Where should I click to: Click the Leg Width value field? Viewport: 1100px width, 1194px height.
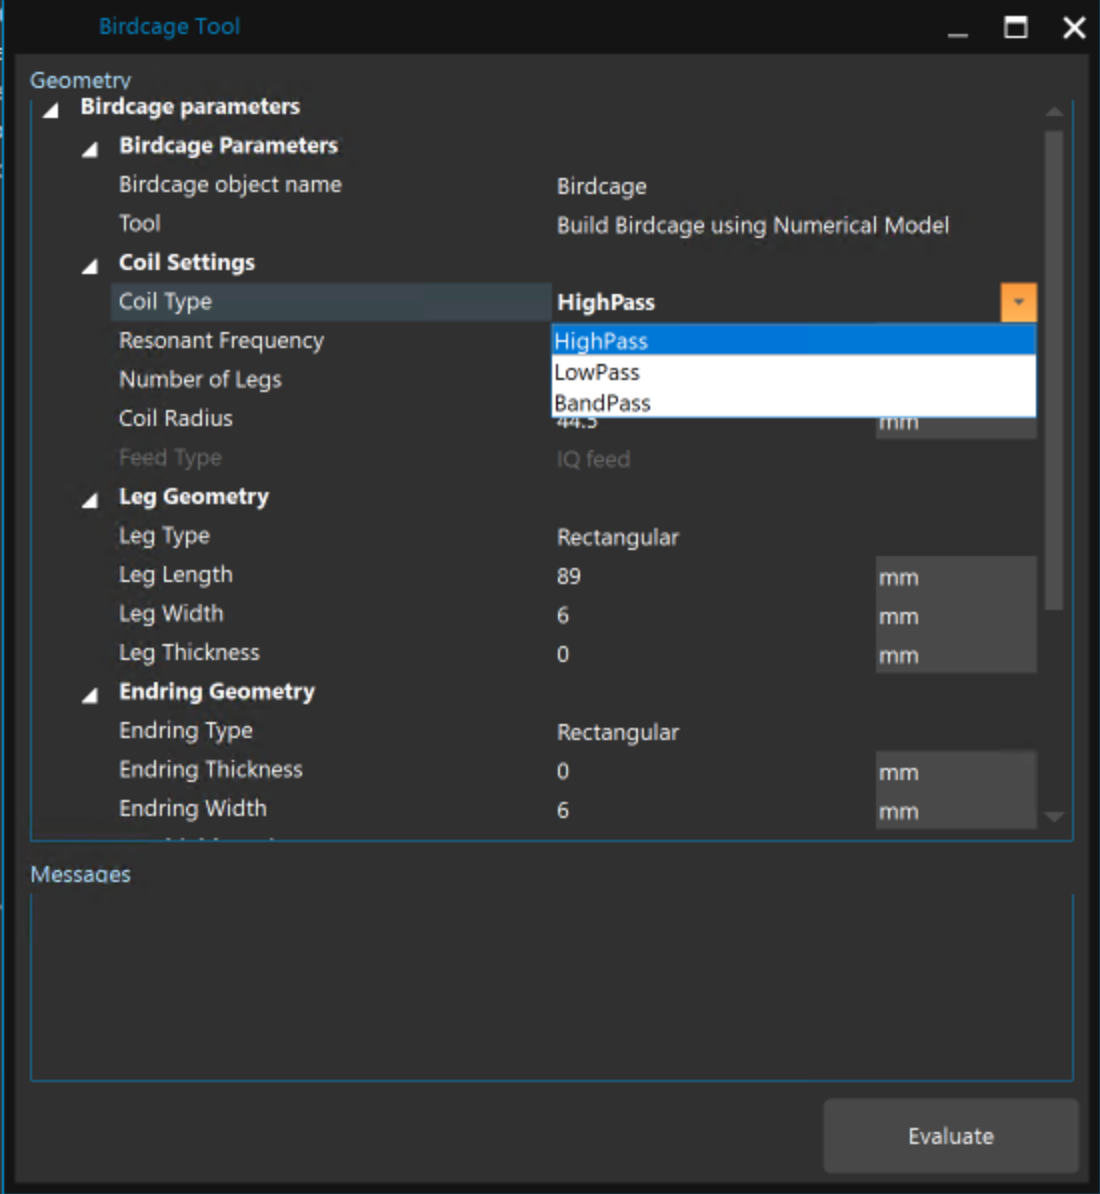tap(700, 615)
